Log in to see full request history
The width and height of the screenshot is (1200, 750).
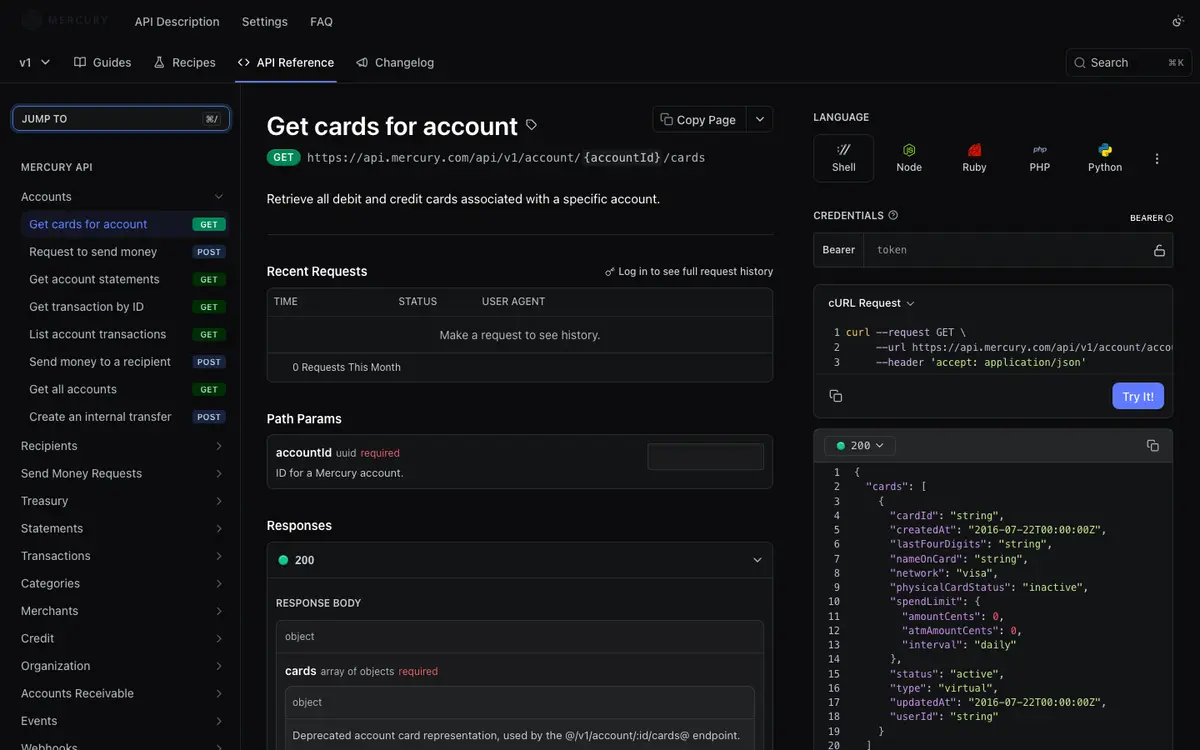point(689,272)
